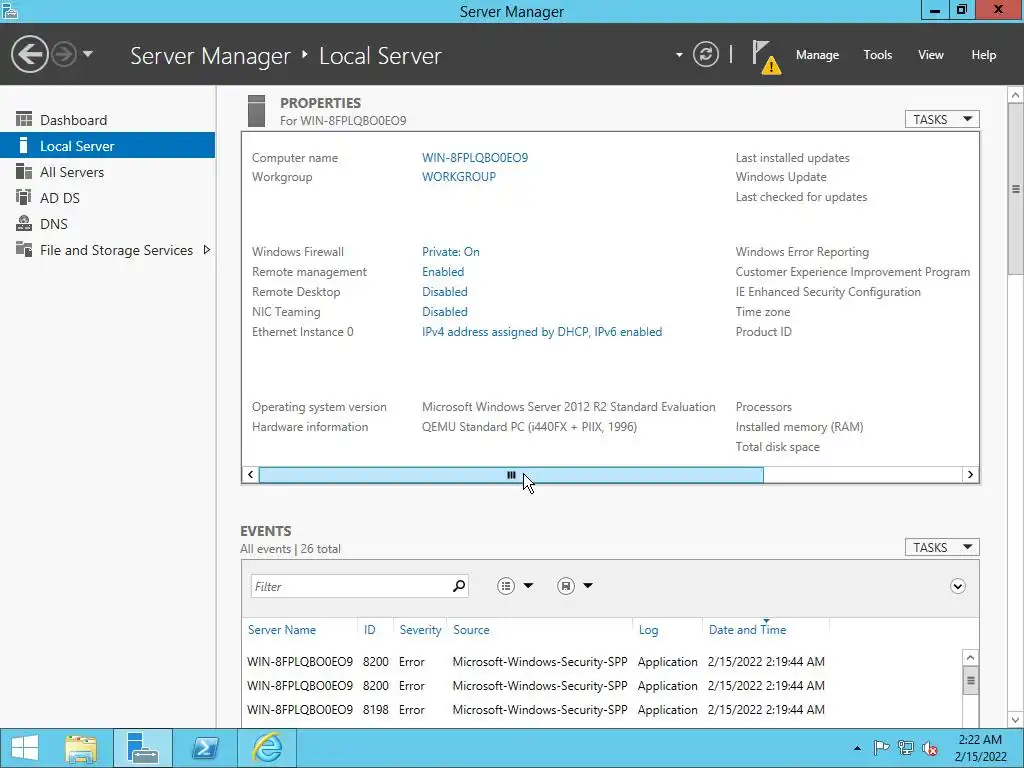Screen dimensions: 1024x768
Task: Sort events by Server Name column
Action: (x=282, y=630)
